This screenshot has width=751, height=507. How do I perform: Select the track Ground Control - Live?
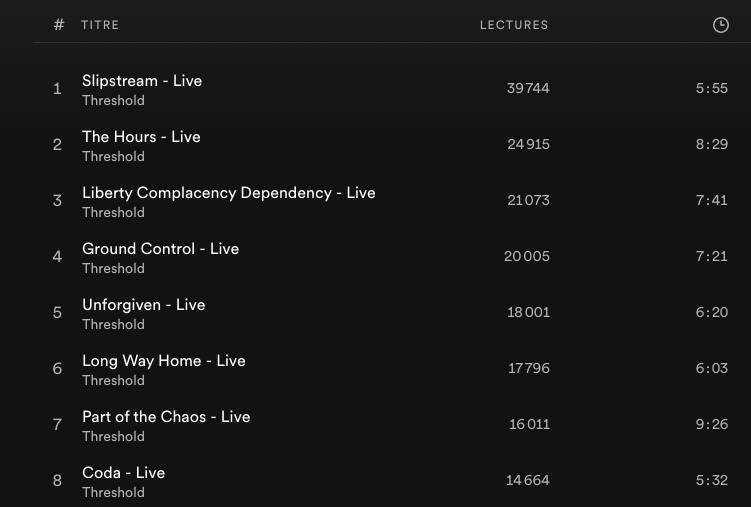point(160,249)
